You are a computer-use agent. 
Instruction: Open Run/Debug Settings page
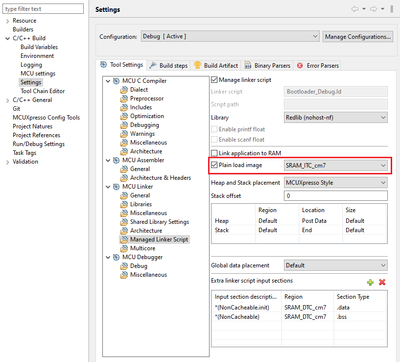[38, 144]
